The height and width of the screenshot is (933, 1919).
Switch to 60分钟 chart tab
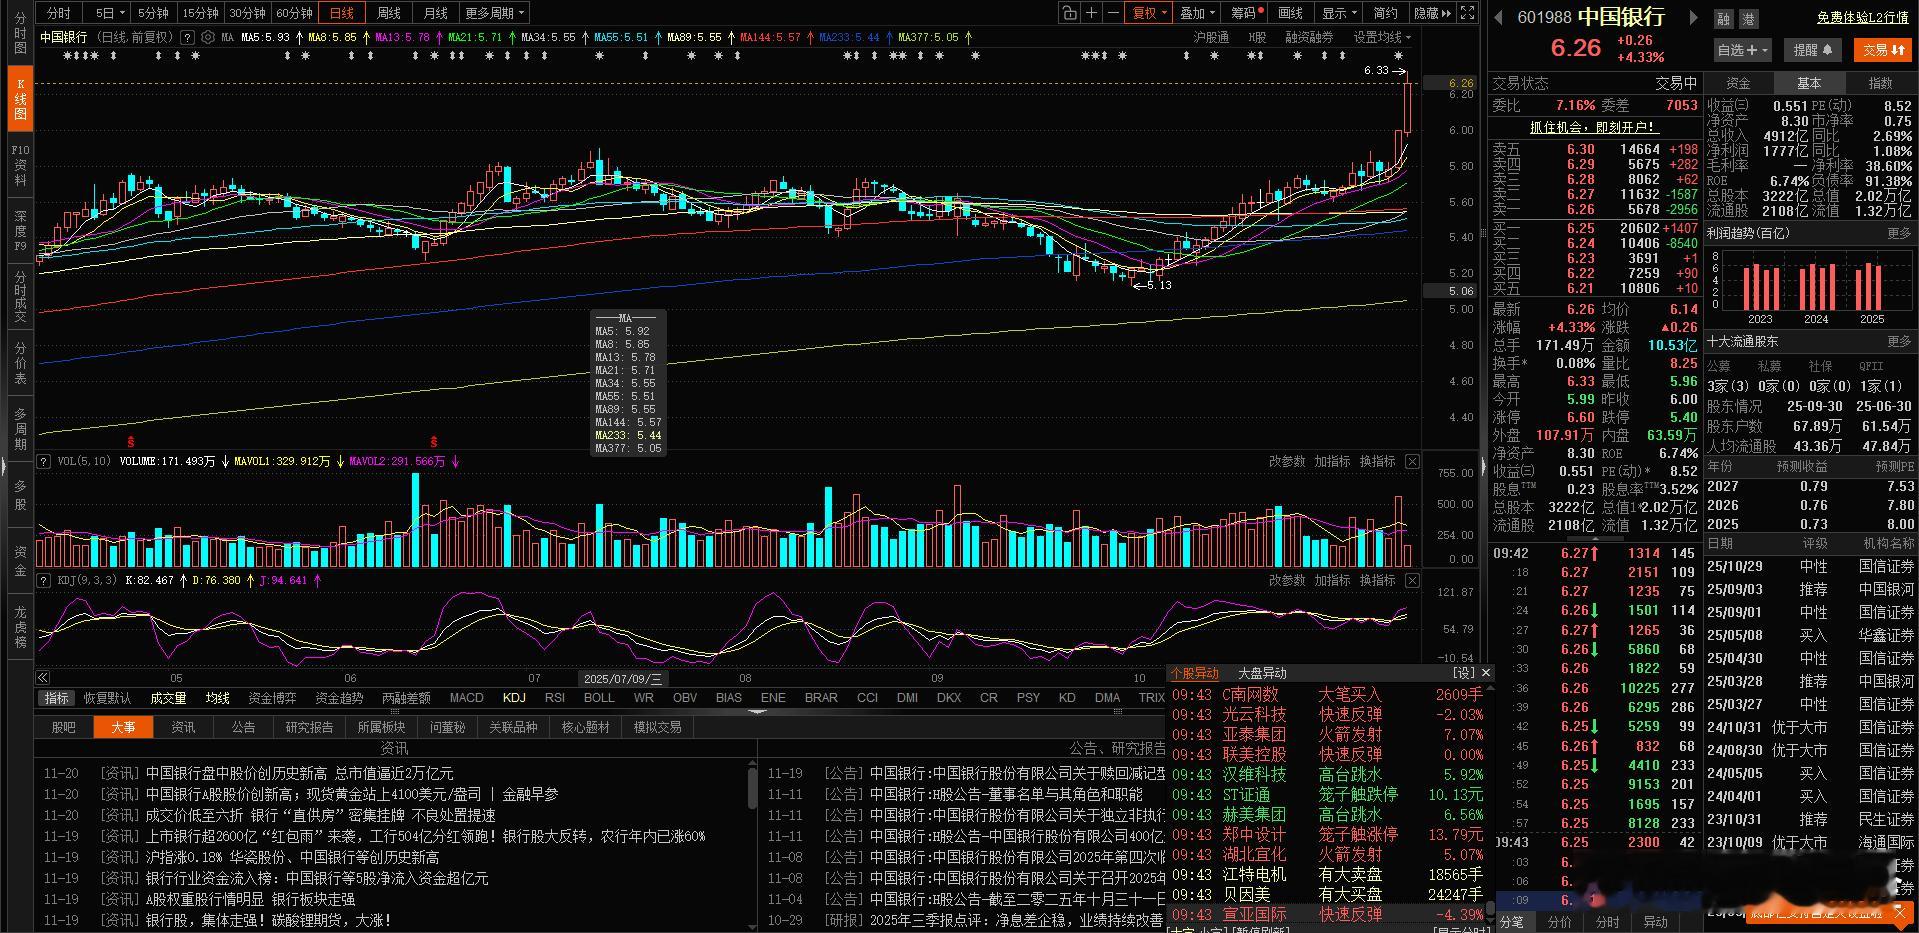(x=294, y=13)
